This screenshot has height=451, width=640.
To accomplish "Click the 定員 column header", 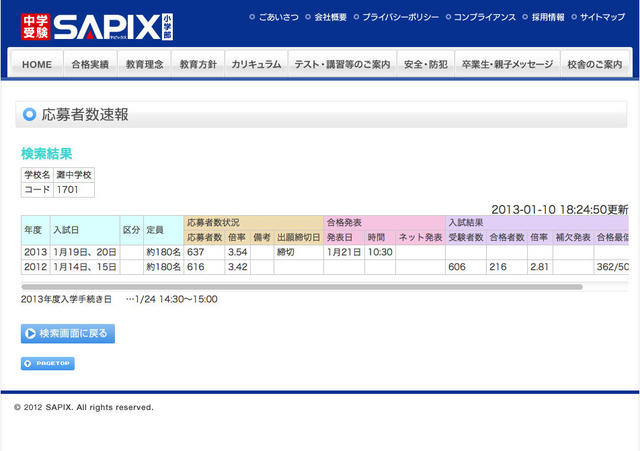I will point(164,230).
